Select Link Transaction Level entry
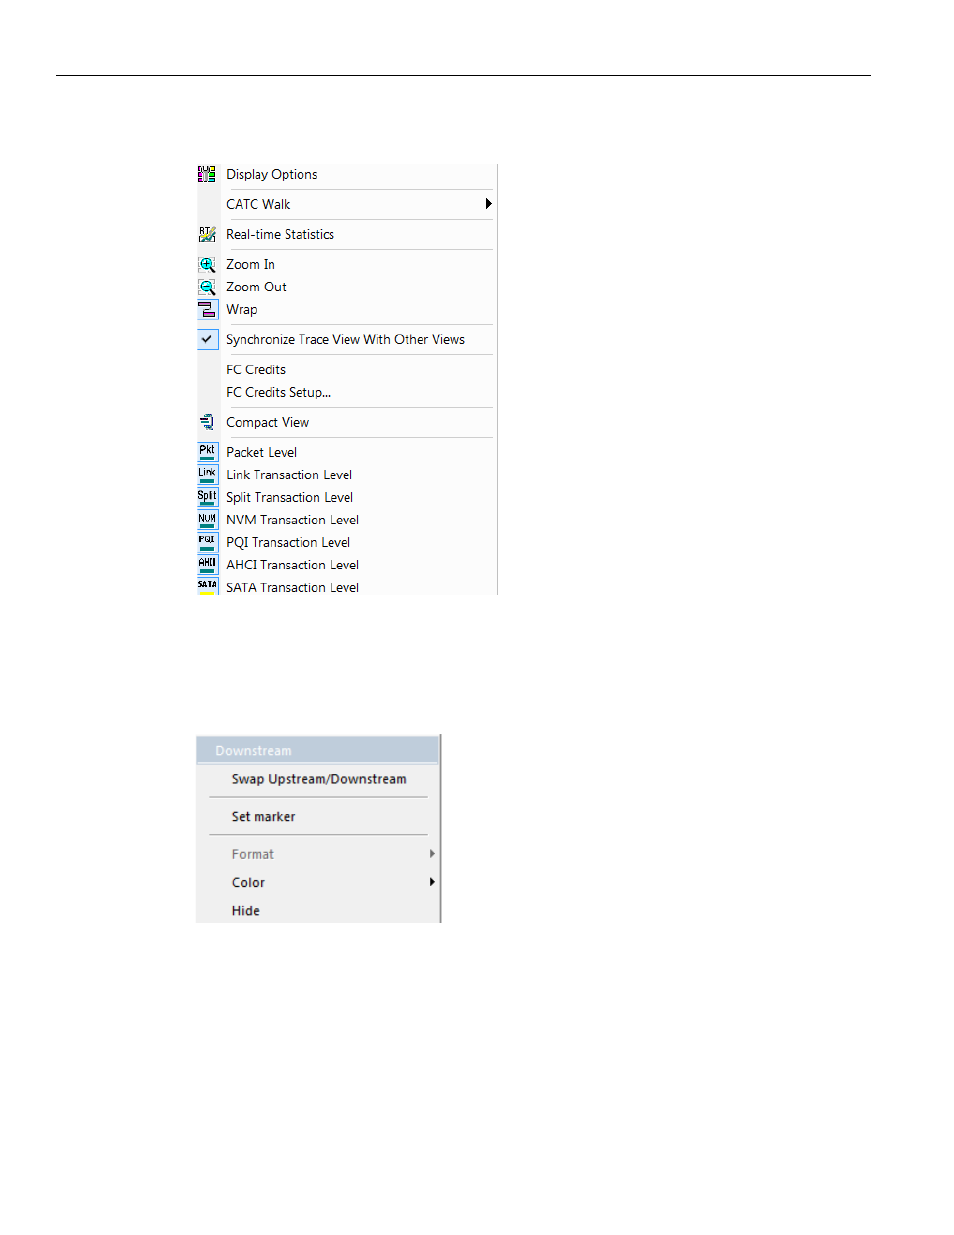The width and height of the screenshot is (954, 1235). point(289,475)
